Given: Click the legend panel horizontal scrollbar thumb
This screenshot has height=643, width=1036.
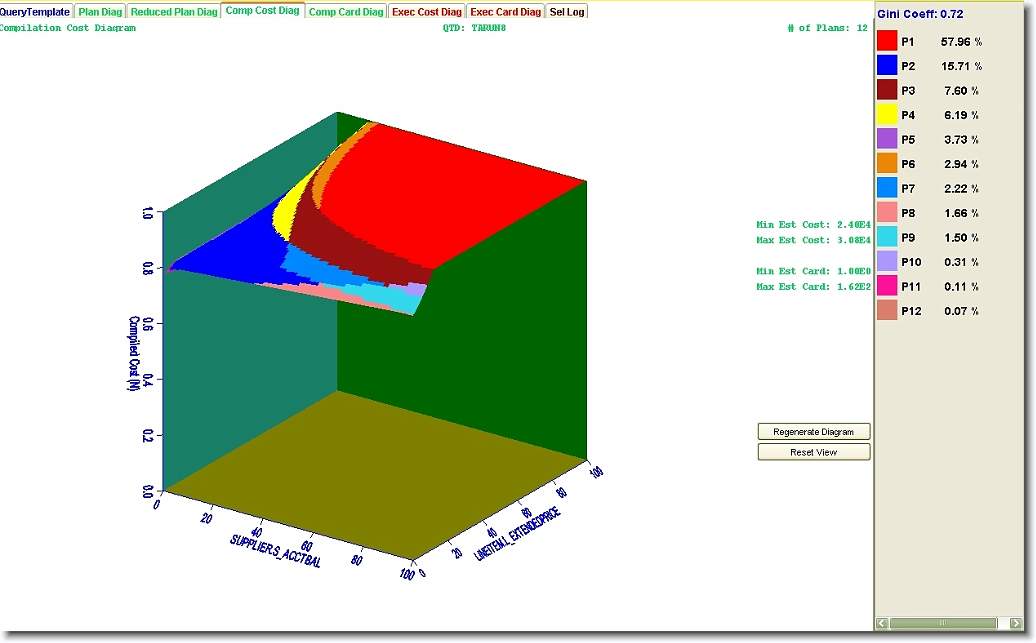Looking at the screenshot, I should coord(942,623).
